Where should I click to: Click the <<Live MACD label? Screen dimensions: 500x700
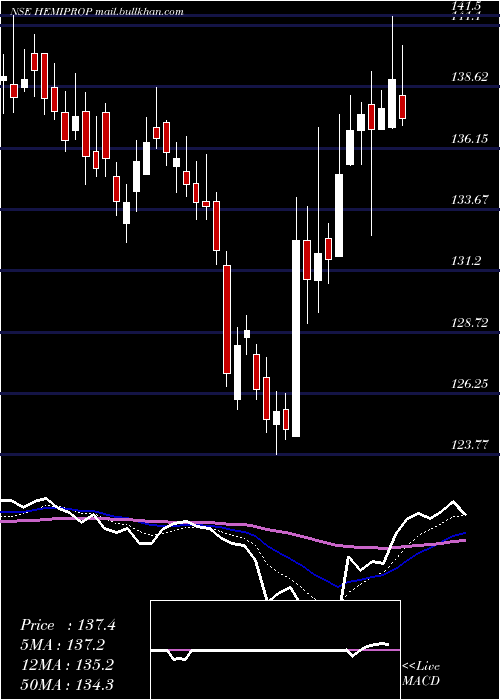click(421, 674)
